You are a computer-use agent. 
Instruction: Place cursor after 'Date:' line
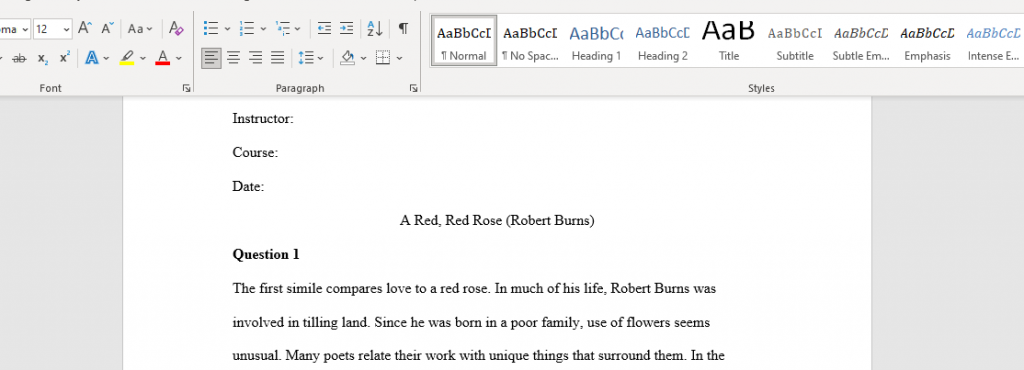pos(265,187)
